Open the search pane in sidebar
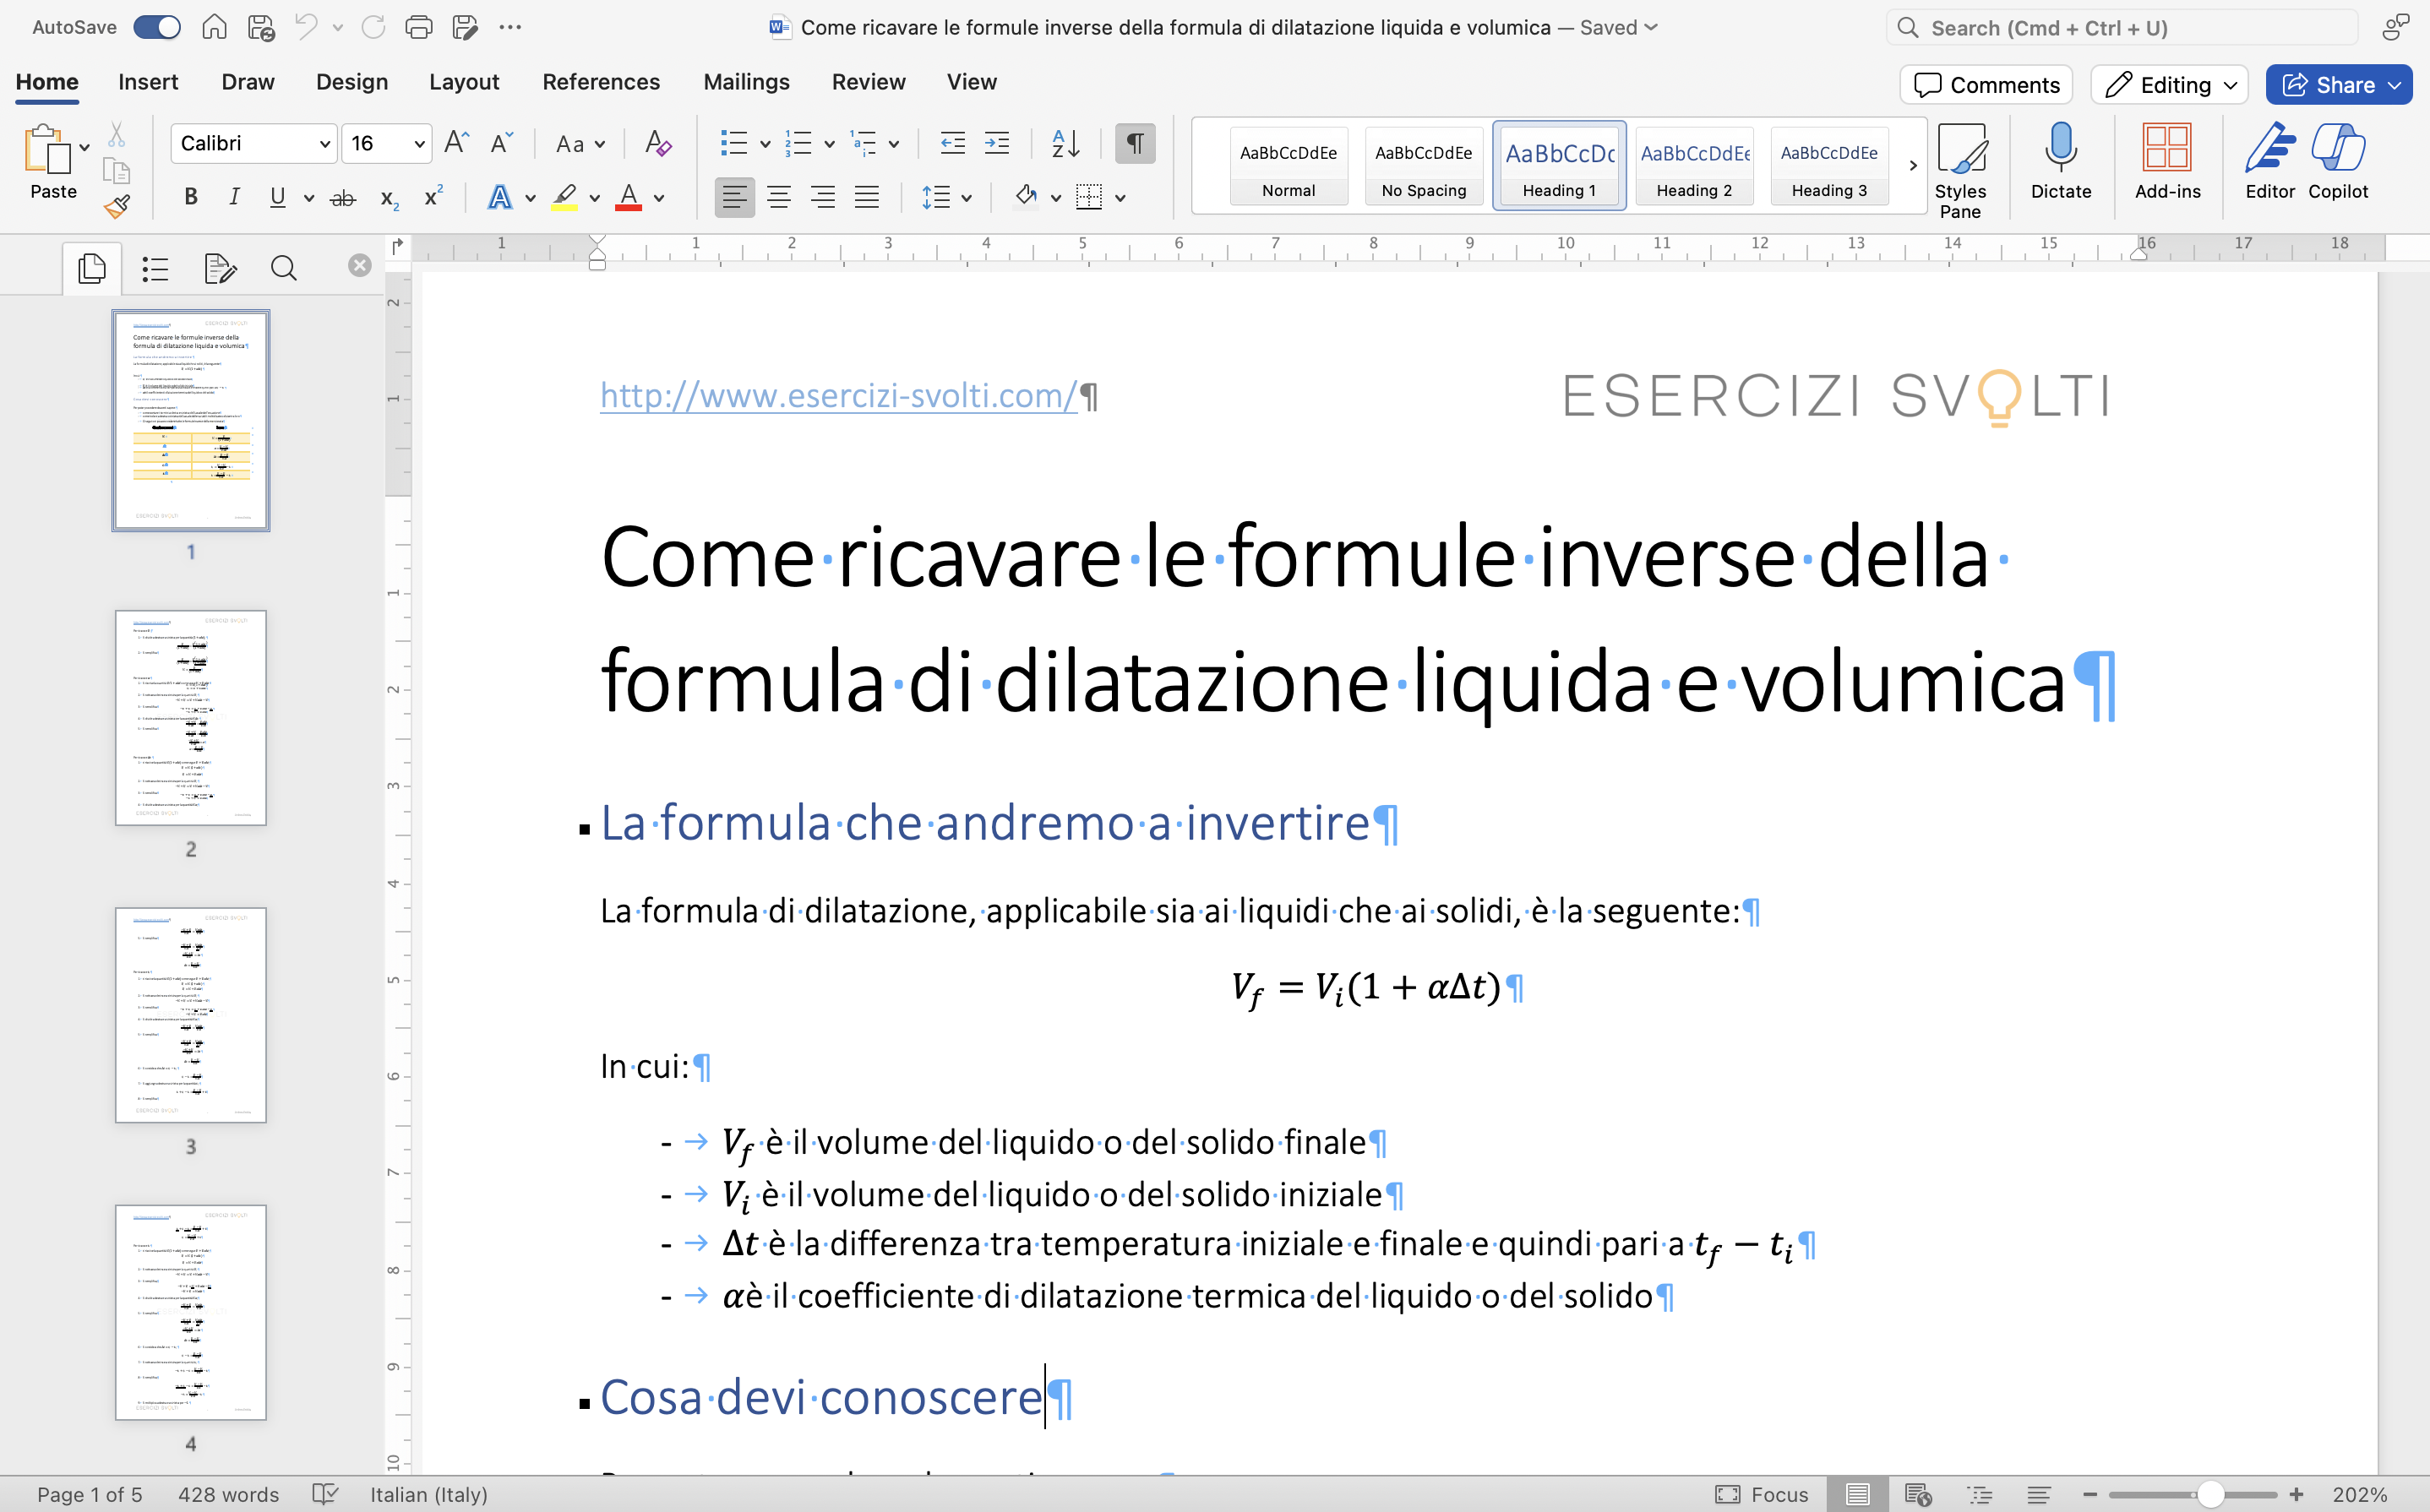The height and width of the screenshot is (1512, 2430). [x=284, y=268]
